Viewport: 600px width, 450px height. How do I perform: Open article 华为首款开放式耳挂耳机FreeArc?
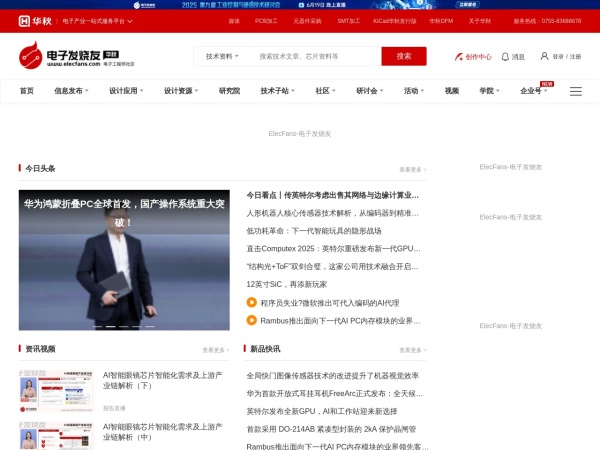tap(335, 393)
